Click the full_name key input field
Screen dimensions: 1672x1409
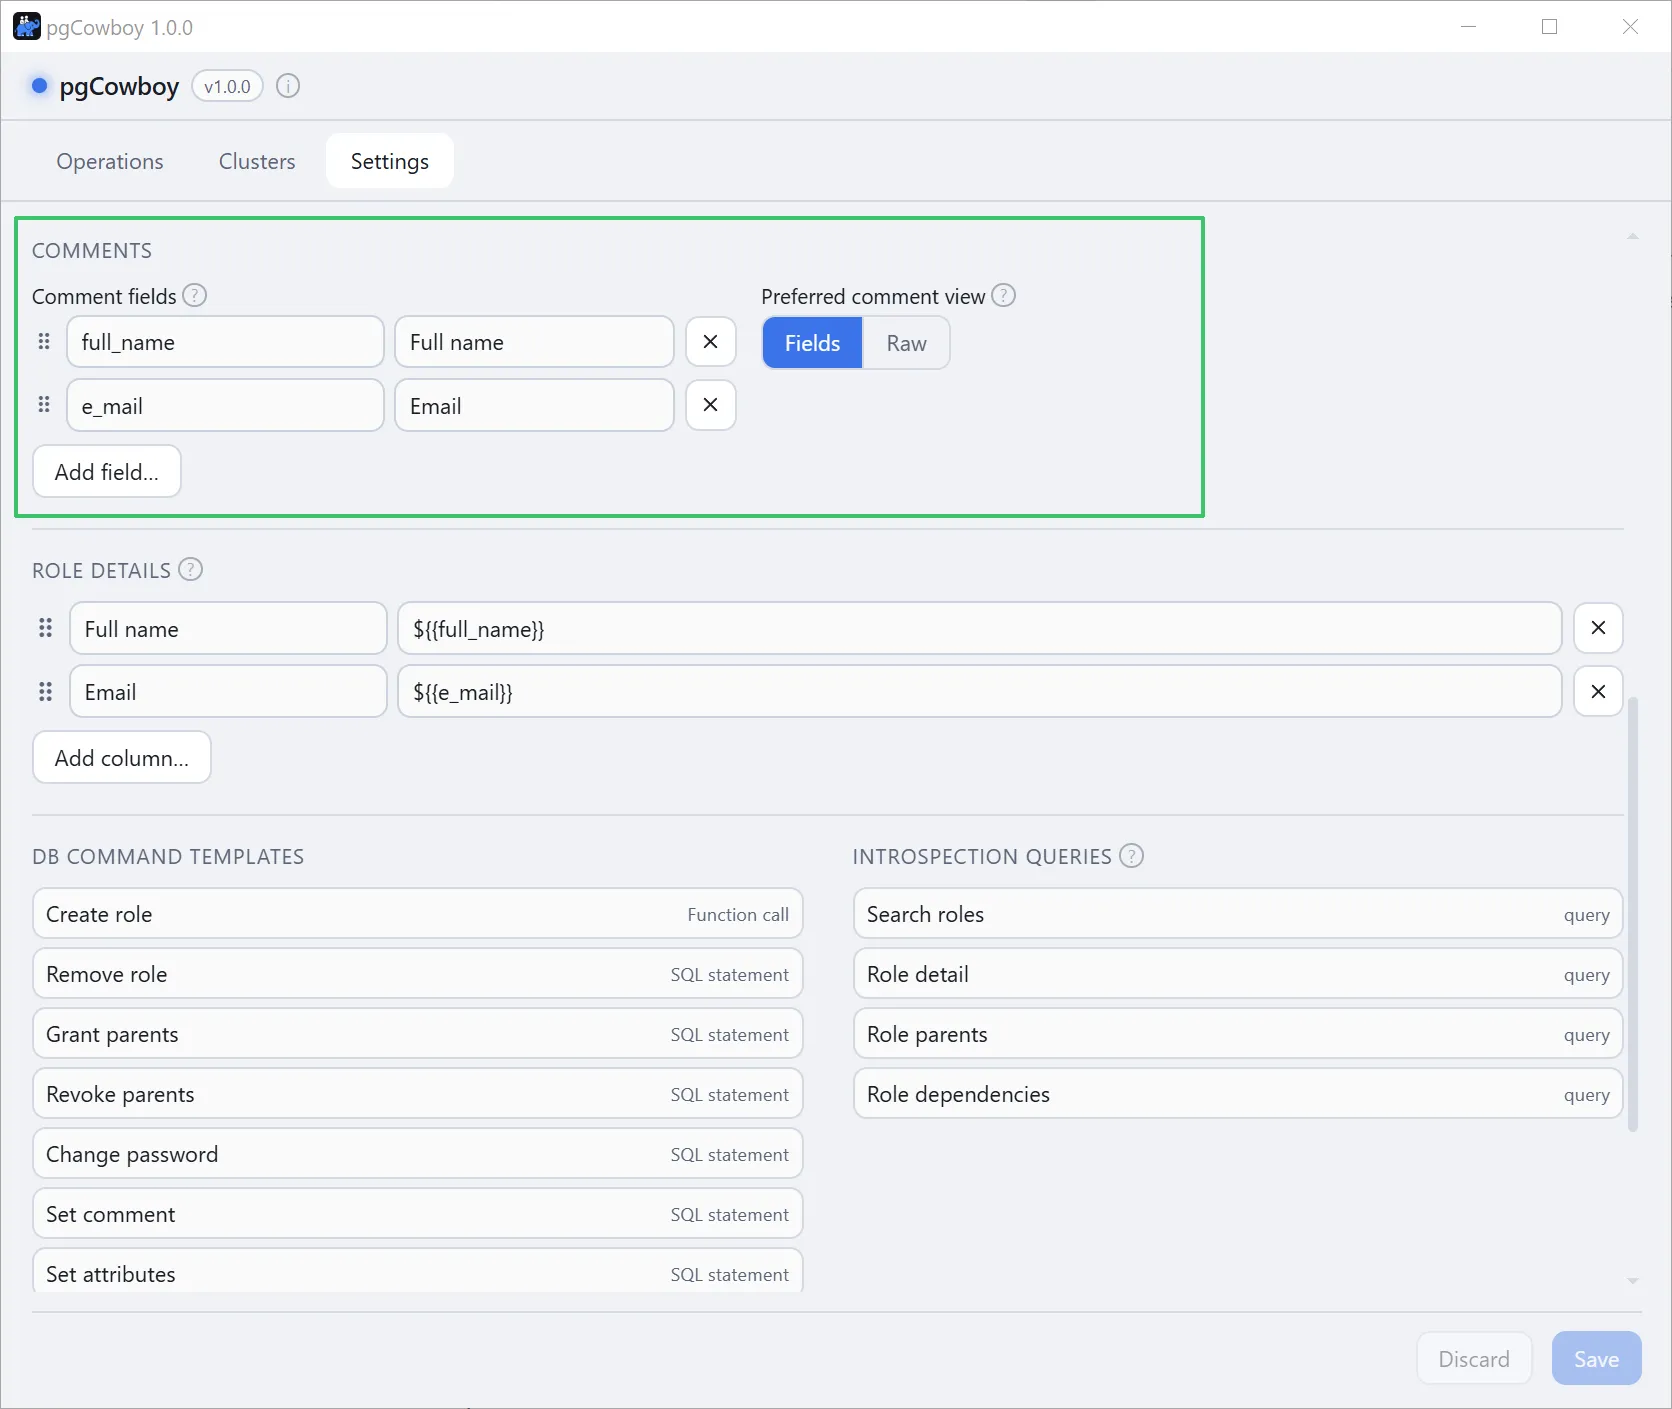tap(226, 342)
